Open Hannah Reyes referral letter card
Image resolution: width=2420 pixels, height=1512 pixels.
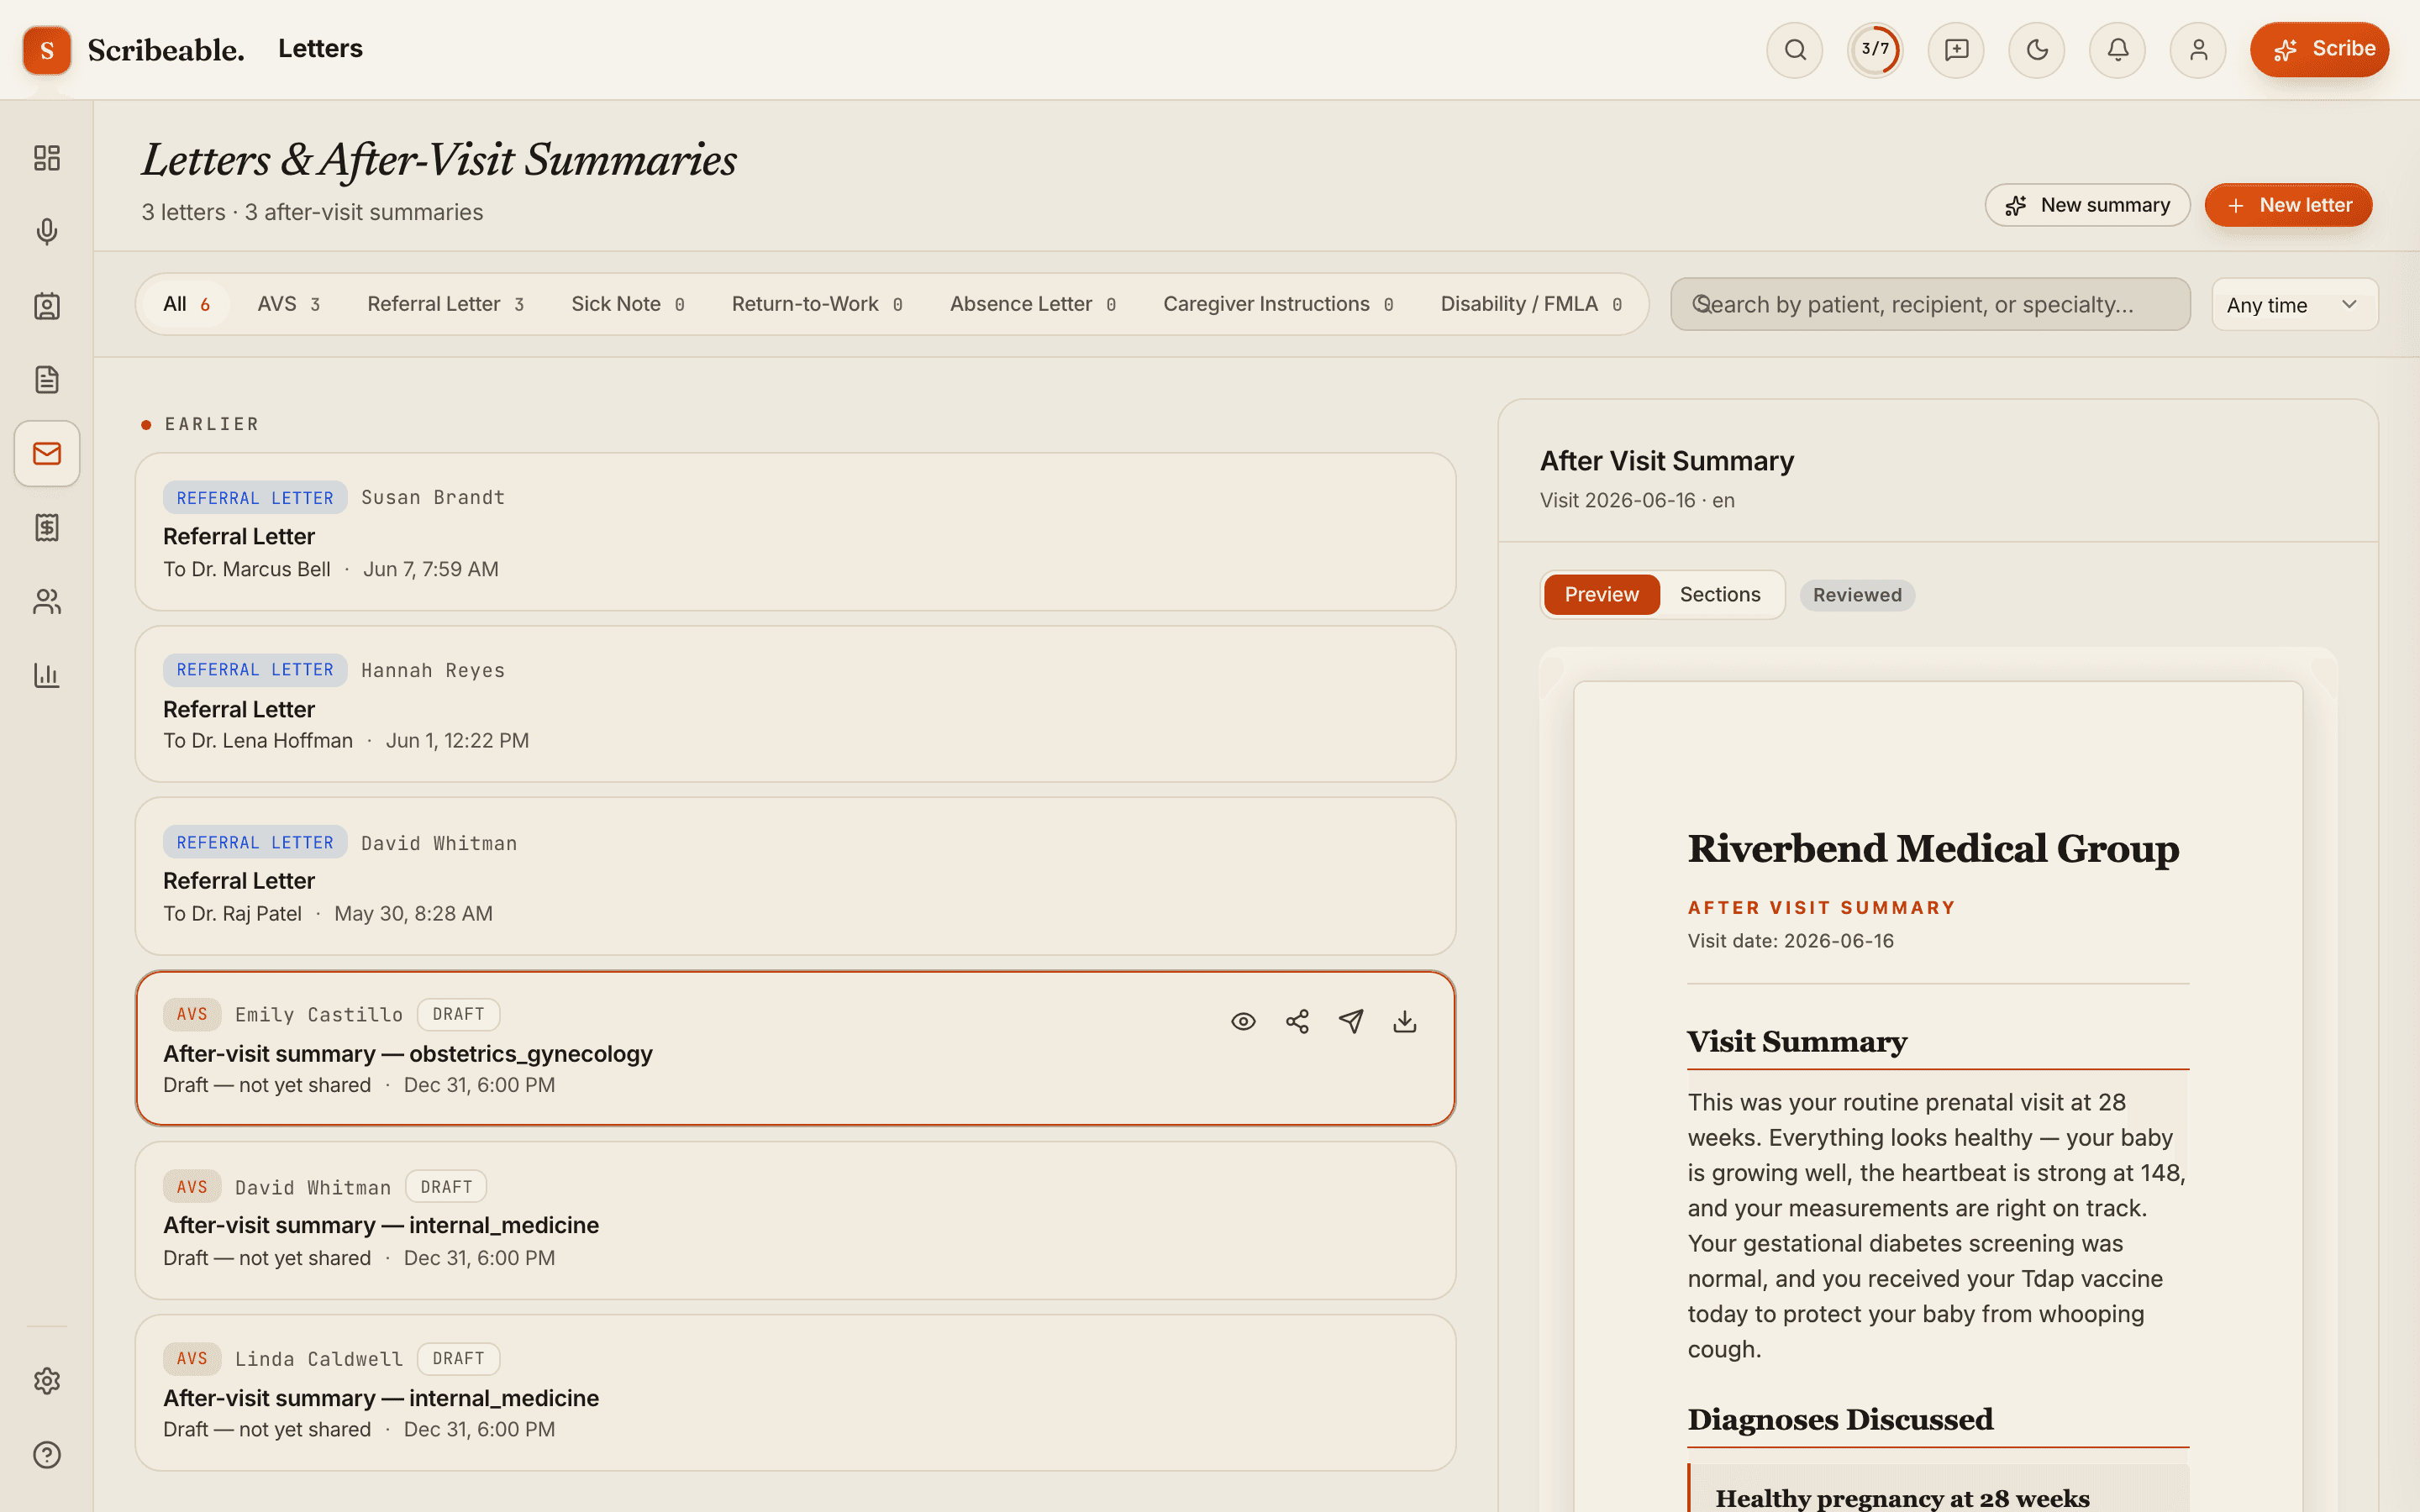(795, 704)
